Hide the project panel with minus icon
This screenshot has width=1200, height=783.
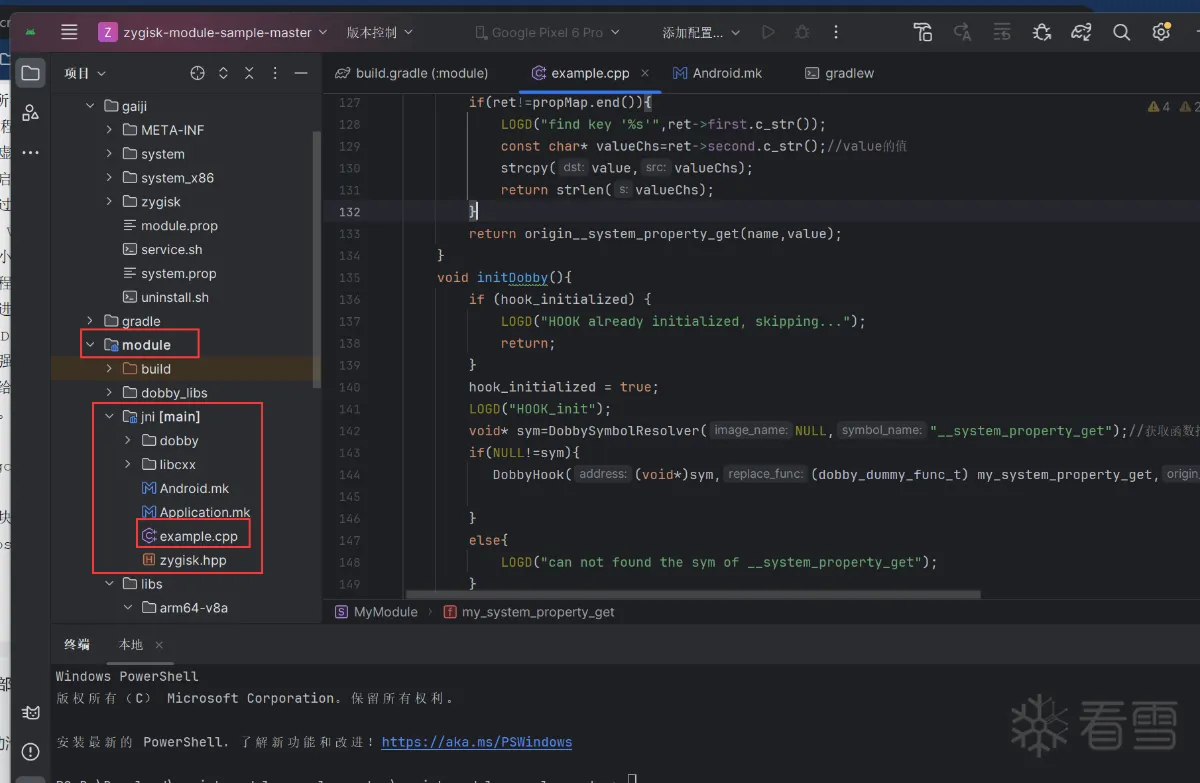(300, 73)
